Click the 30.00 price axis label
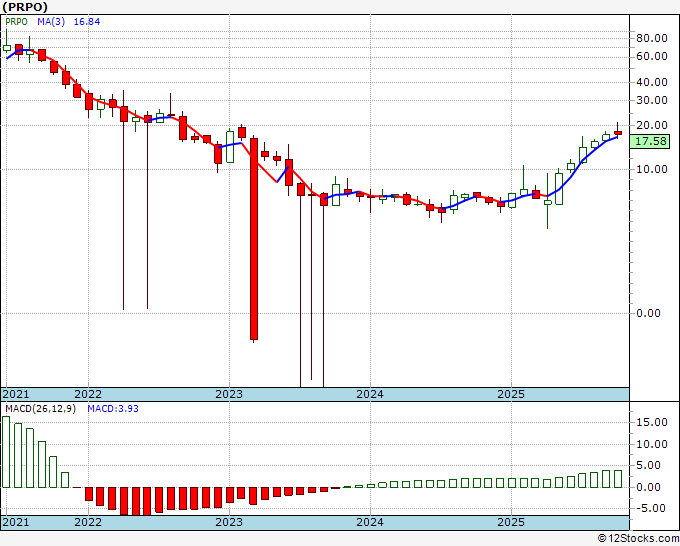680x546 pixels. pos(651,100)
